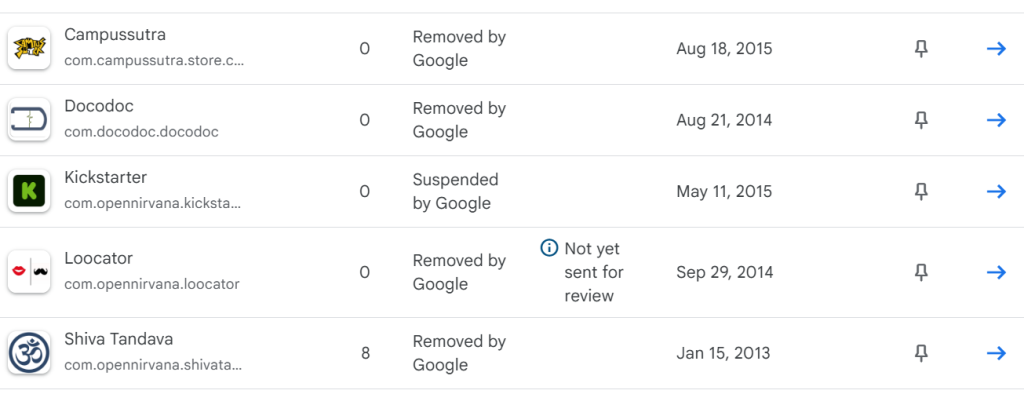Pin the Docodoc app
Screen dimensions: 1024x394
click(x=921, y=120)
